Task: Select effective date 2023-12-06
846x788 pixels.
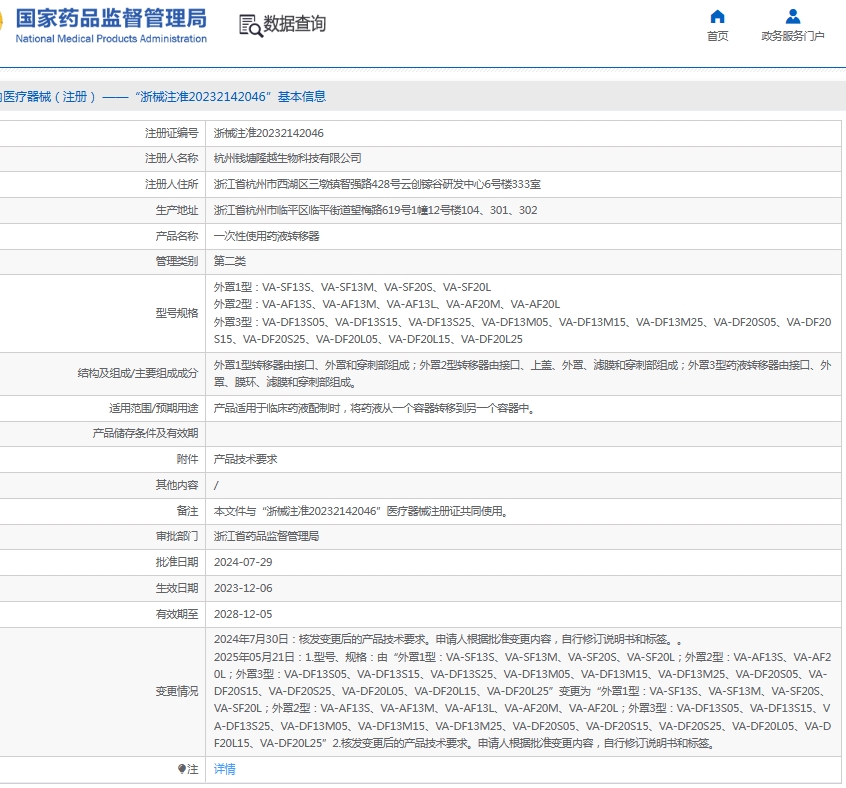Action: [243, 588]
